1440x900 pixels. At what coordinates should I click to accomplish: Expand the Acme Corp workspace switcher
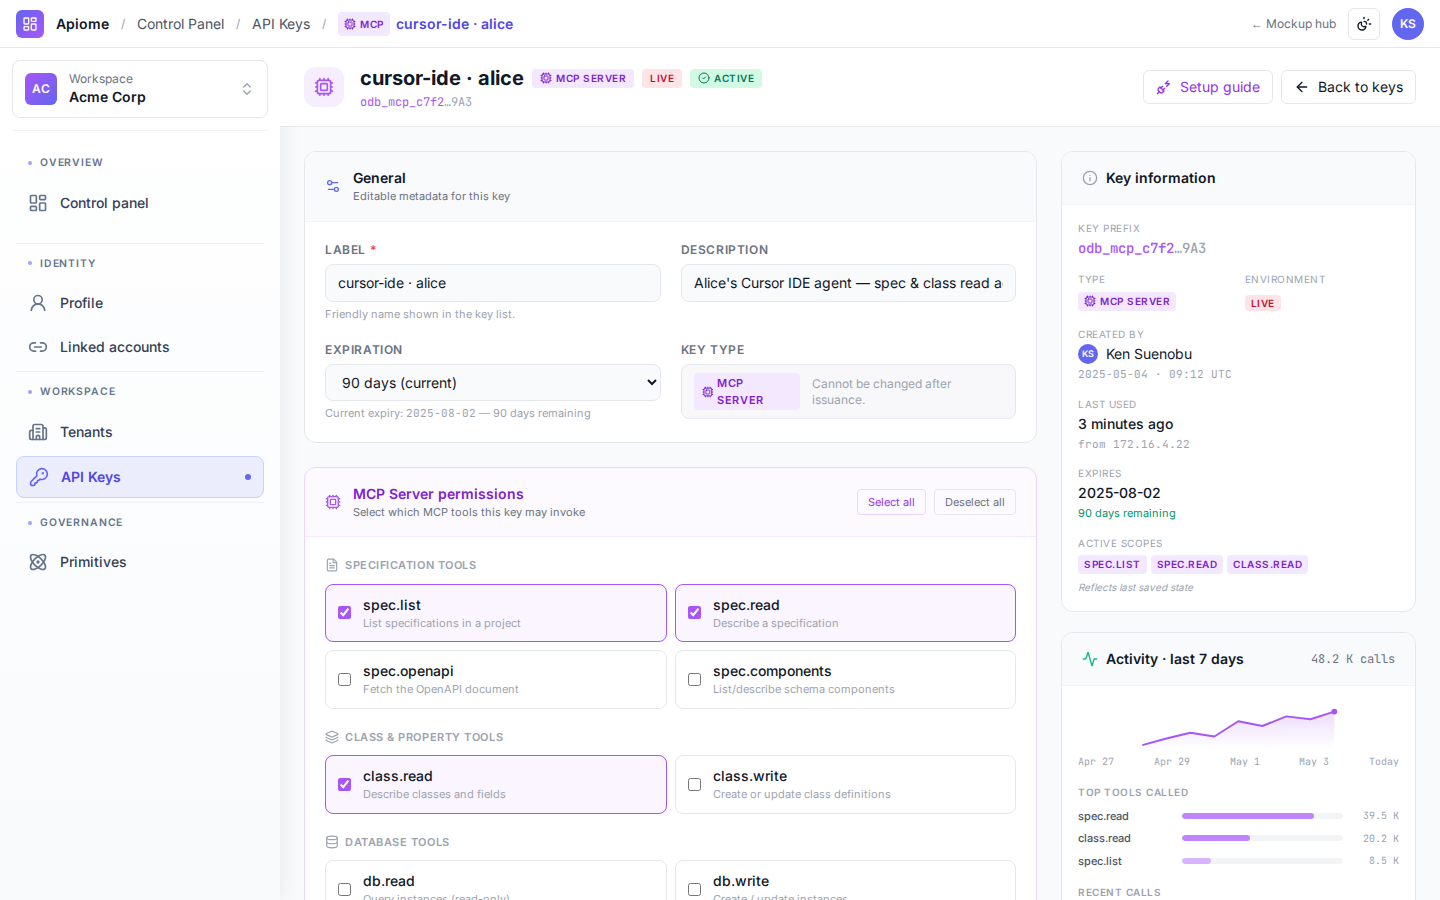tap(140, 89)
